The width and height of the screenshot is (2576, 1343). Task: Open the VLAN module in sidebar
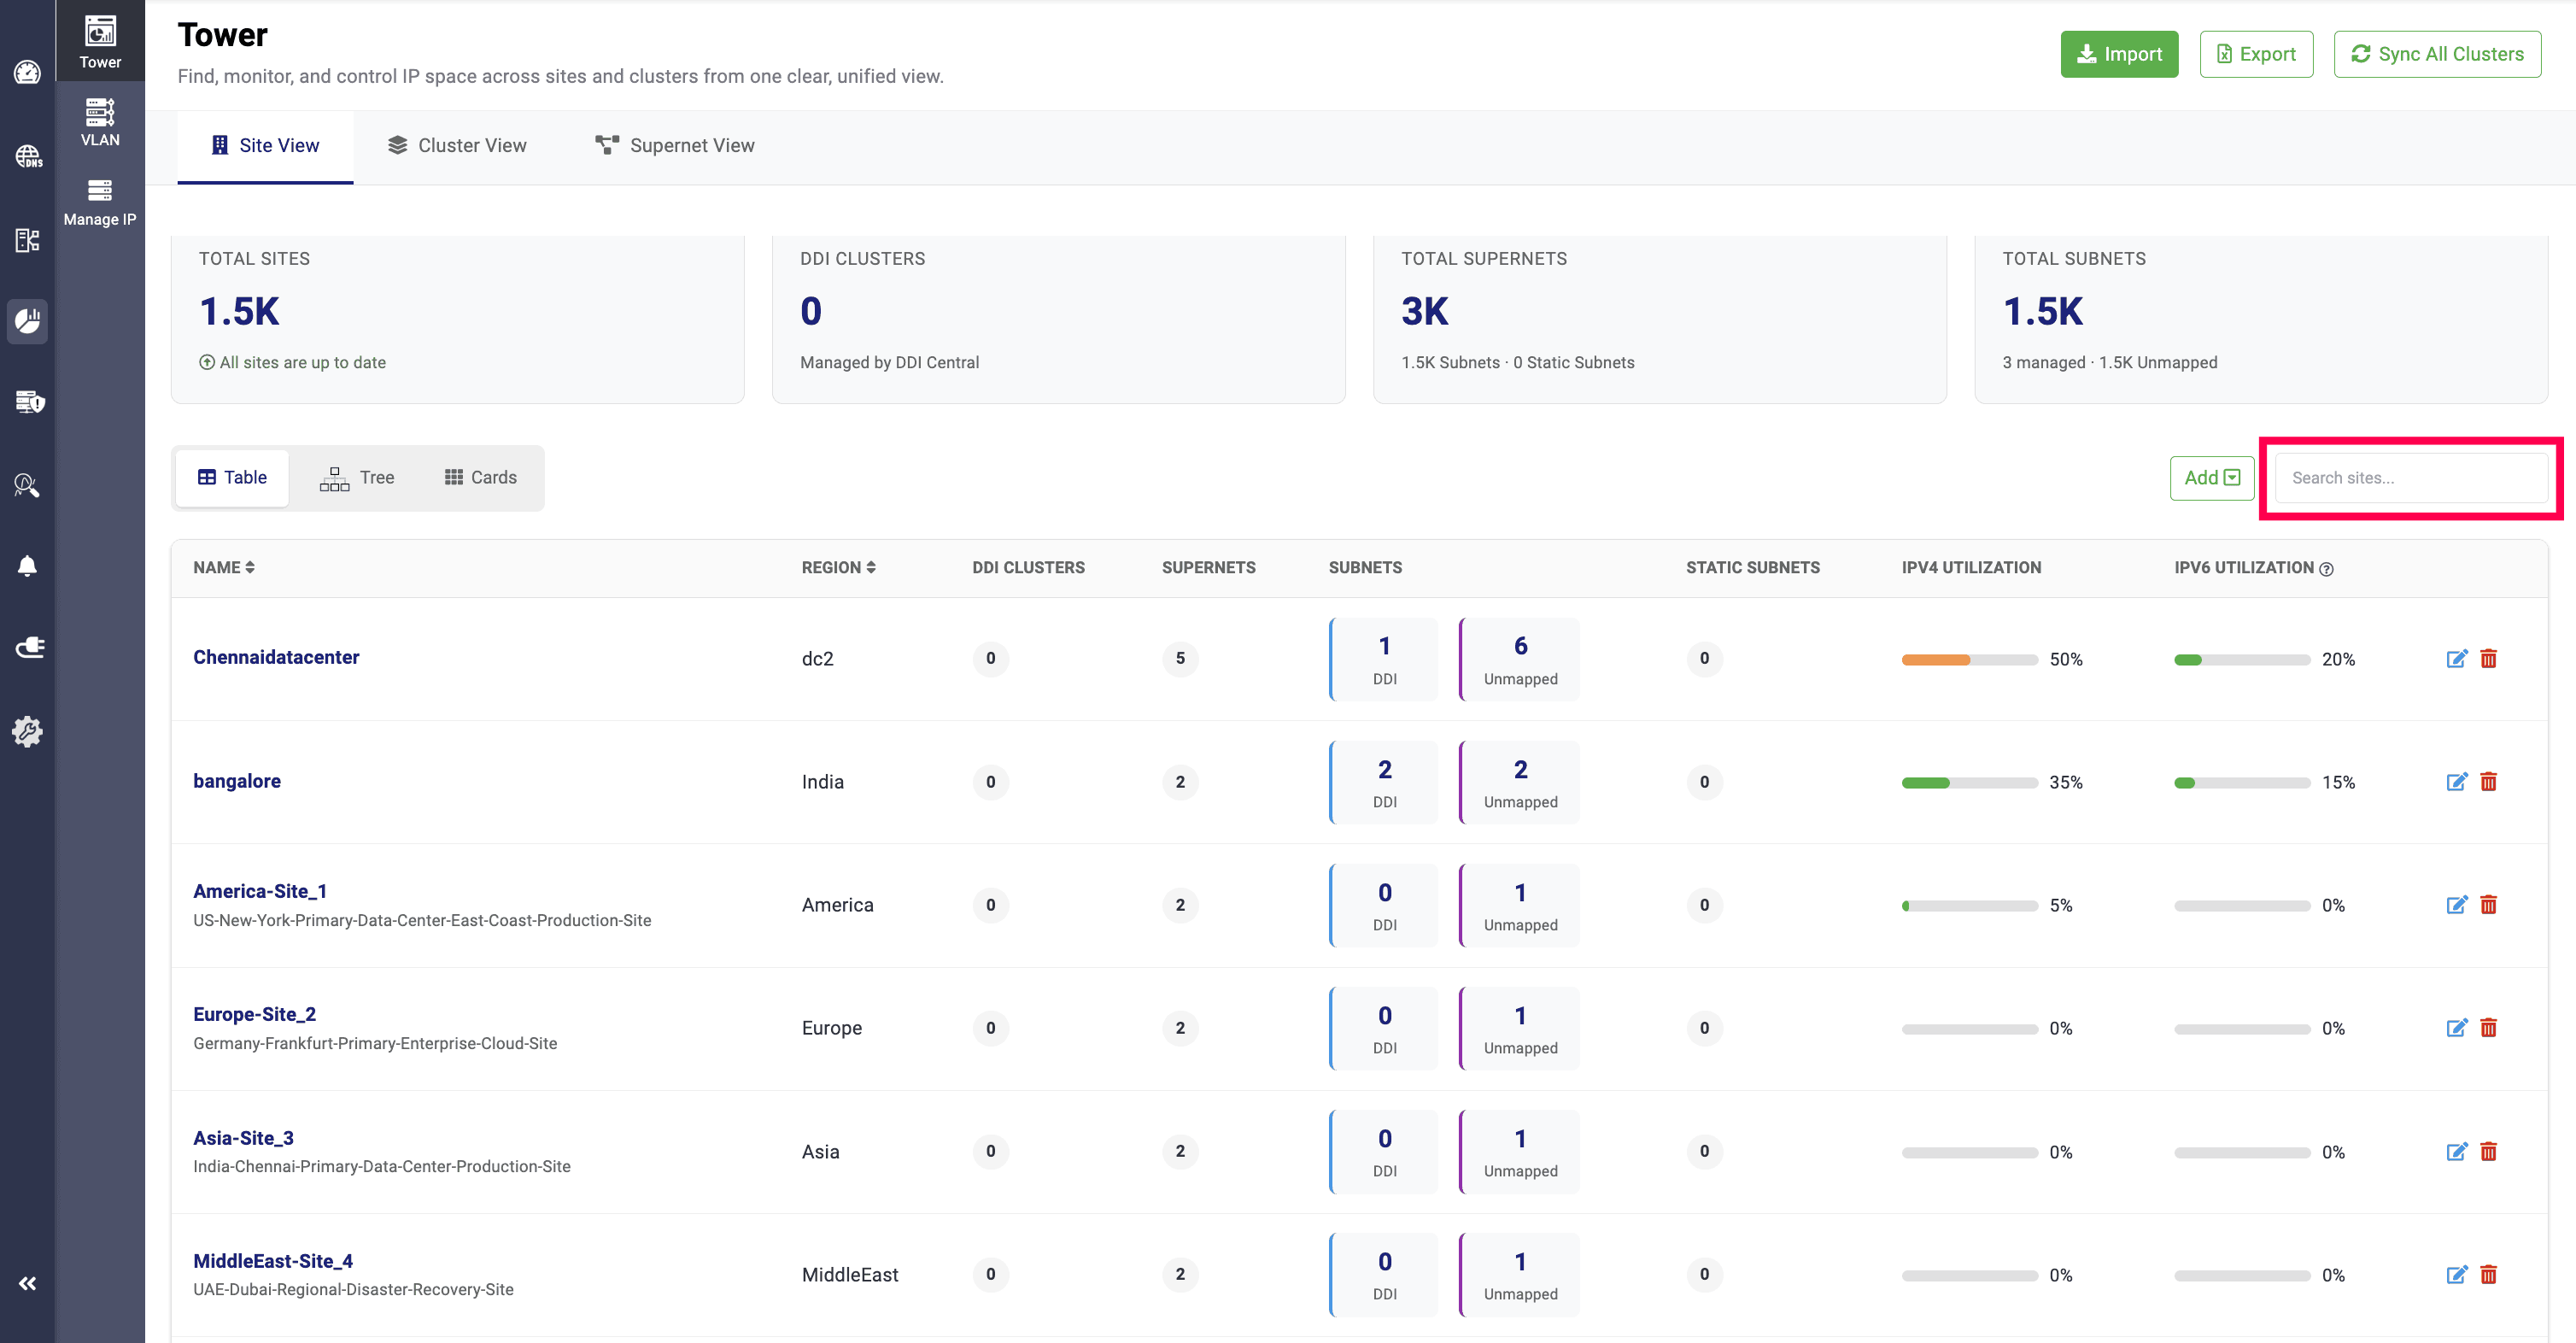(x=100, y=122)
